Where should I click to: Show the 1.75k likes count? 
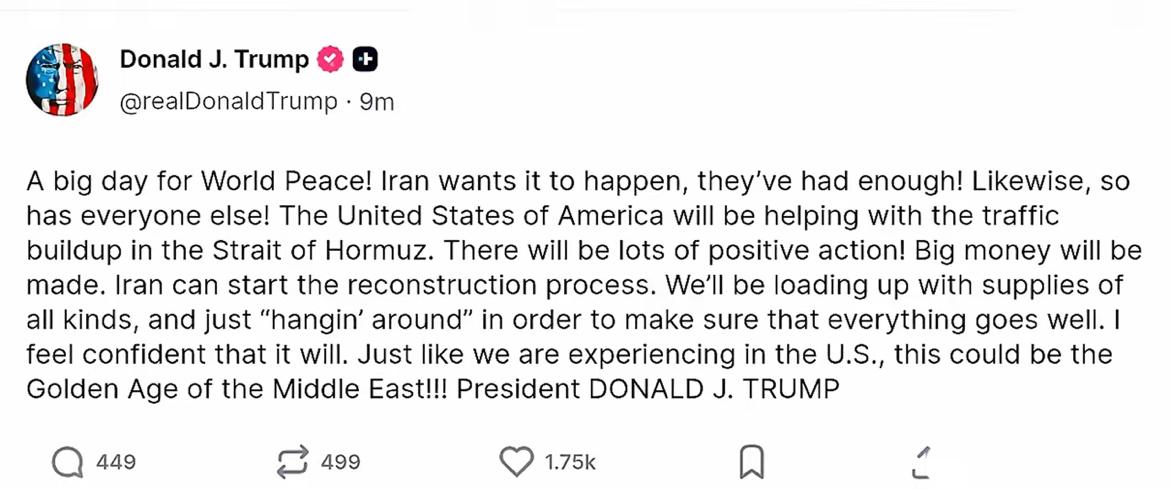point(570,462)
